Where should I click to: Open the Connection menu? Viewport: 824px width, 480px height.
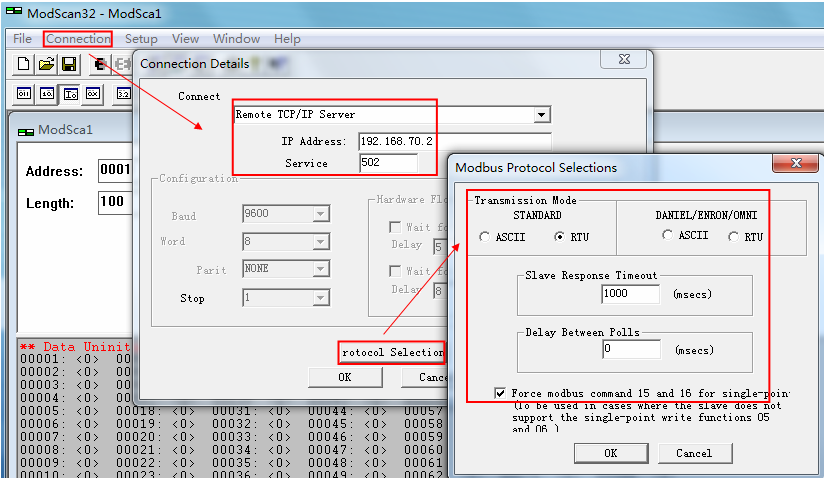(x=78, y=39)
